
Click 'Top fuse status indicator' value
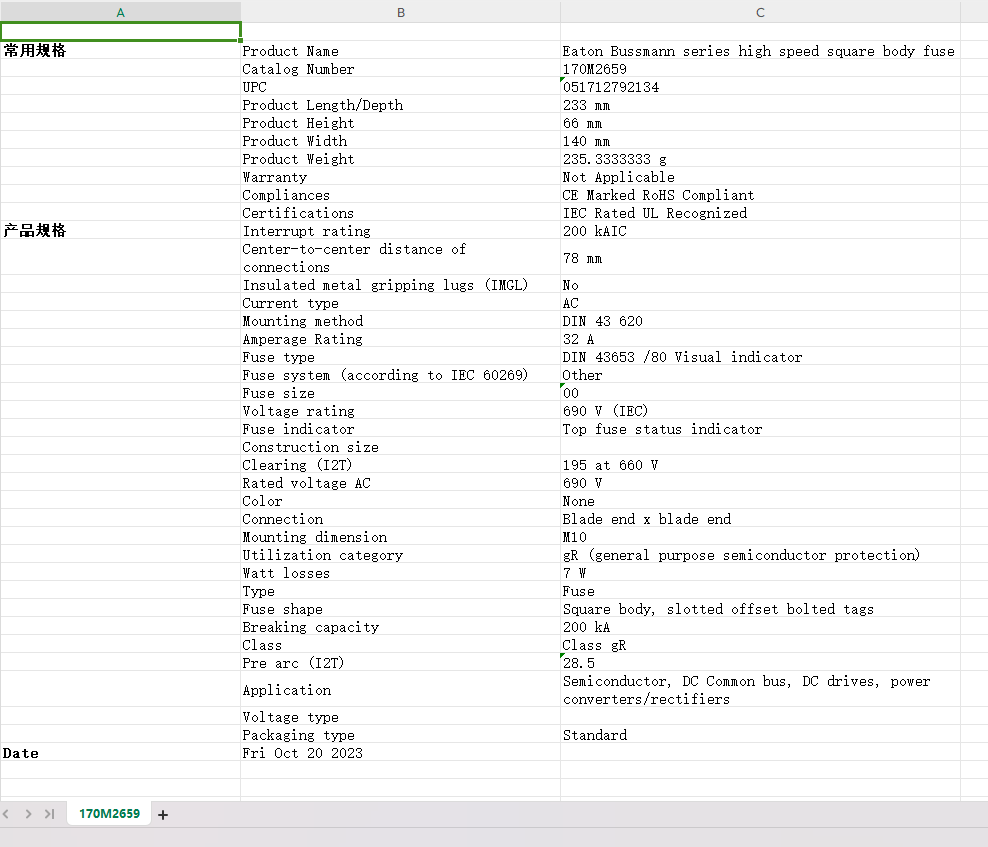(760, 429)
